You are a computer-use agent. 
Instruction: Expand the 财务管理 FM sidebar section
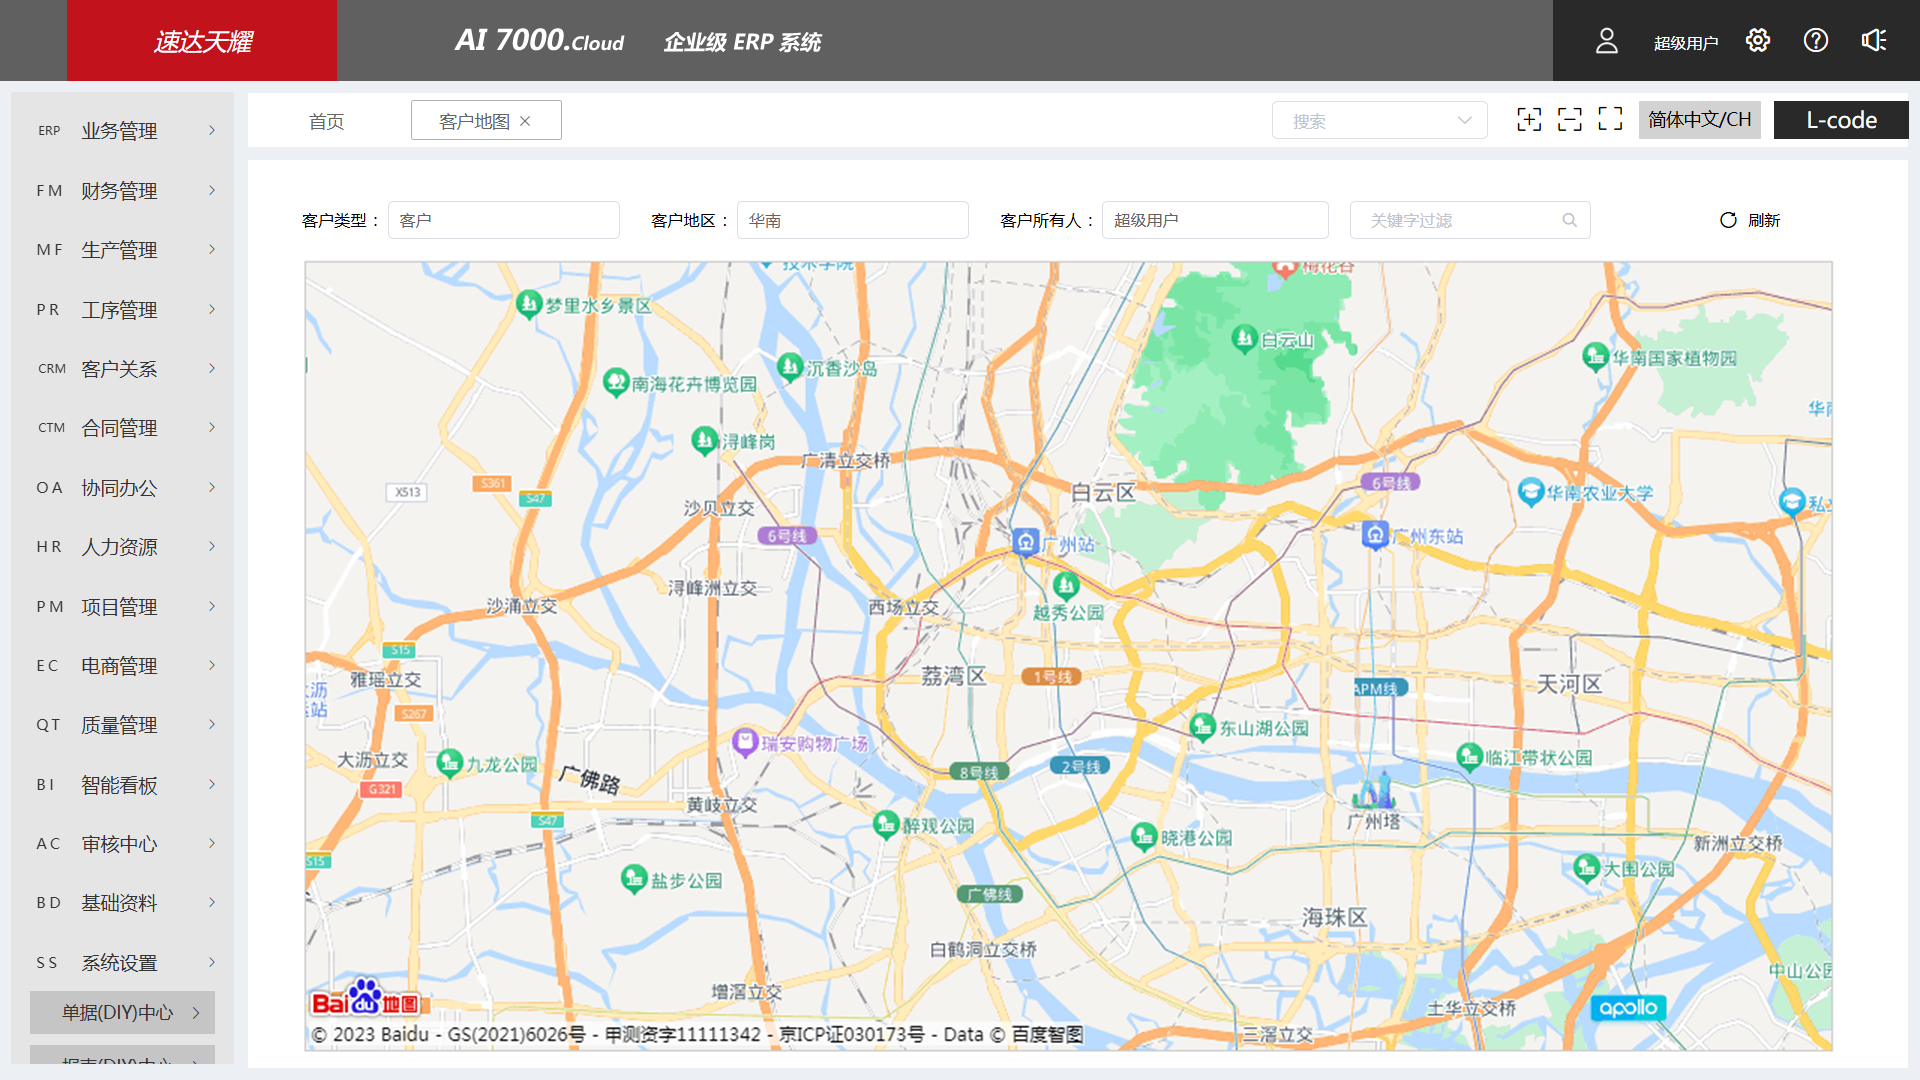point(122,190)
